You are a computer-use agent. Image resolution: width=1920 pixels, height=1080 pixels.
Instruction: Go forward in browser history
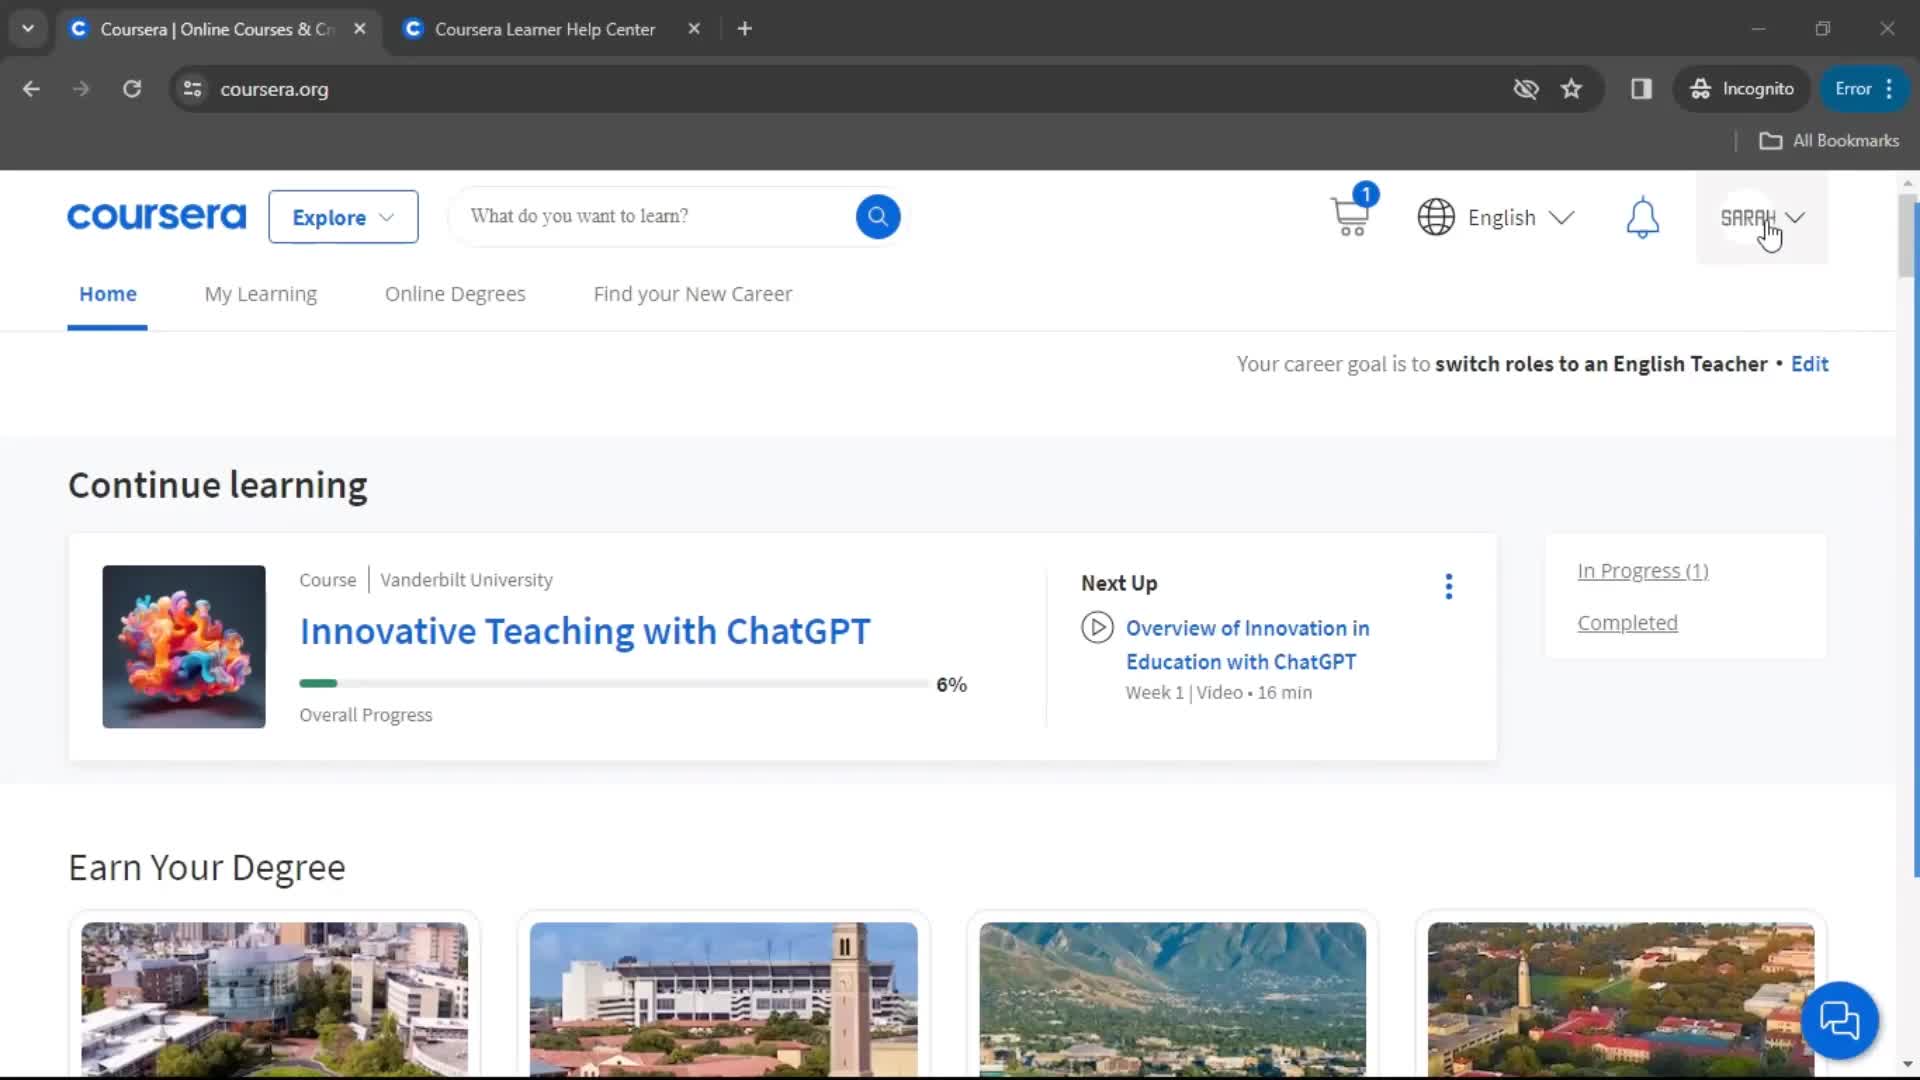click(x=81, y=89)
